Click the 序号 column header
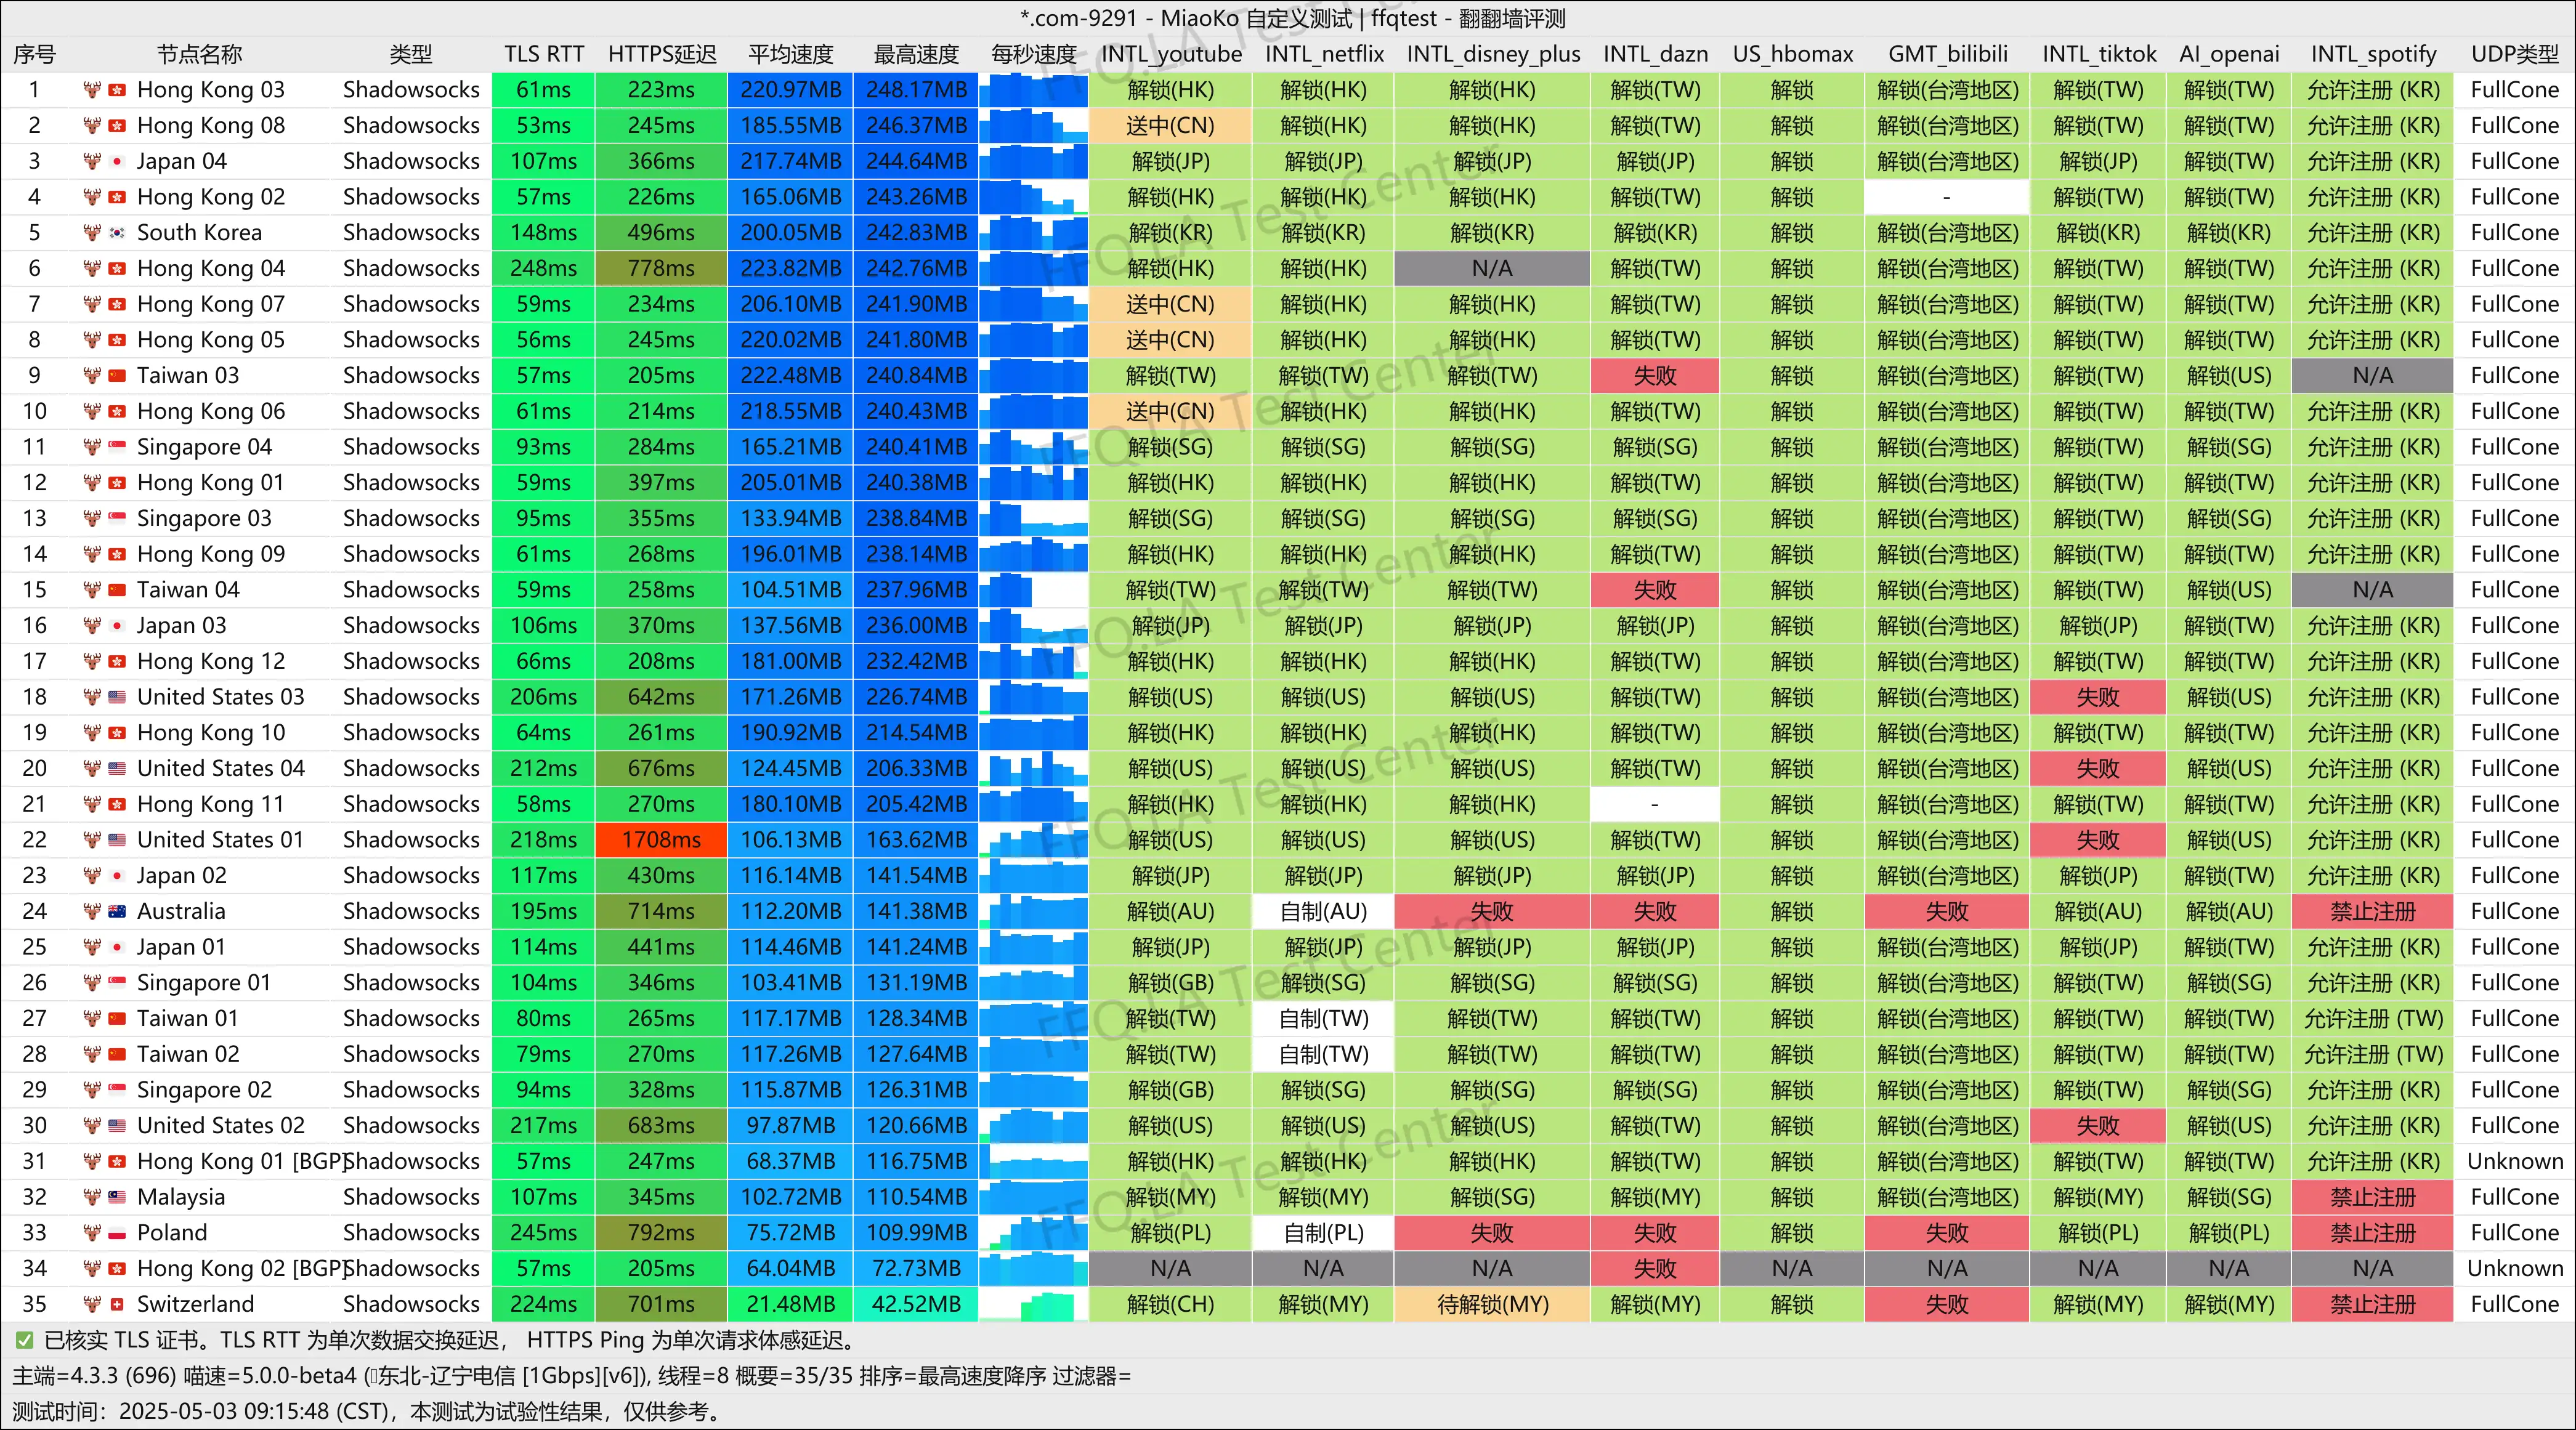 click(34, 54)
